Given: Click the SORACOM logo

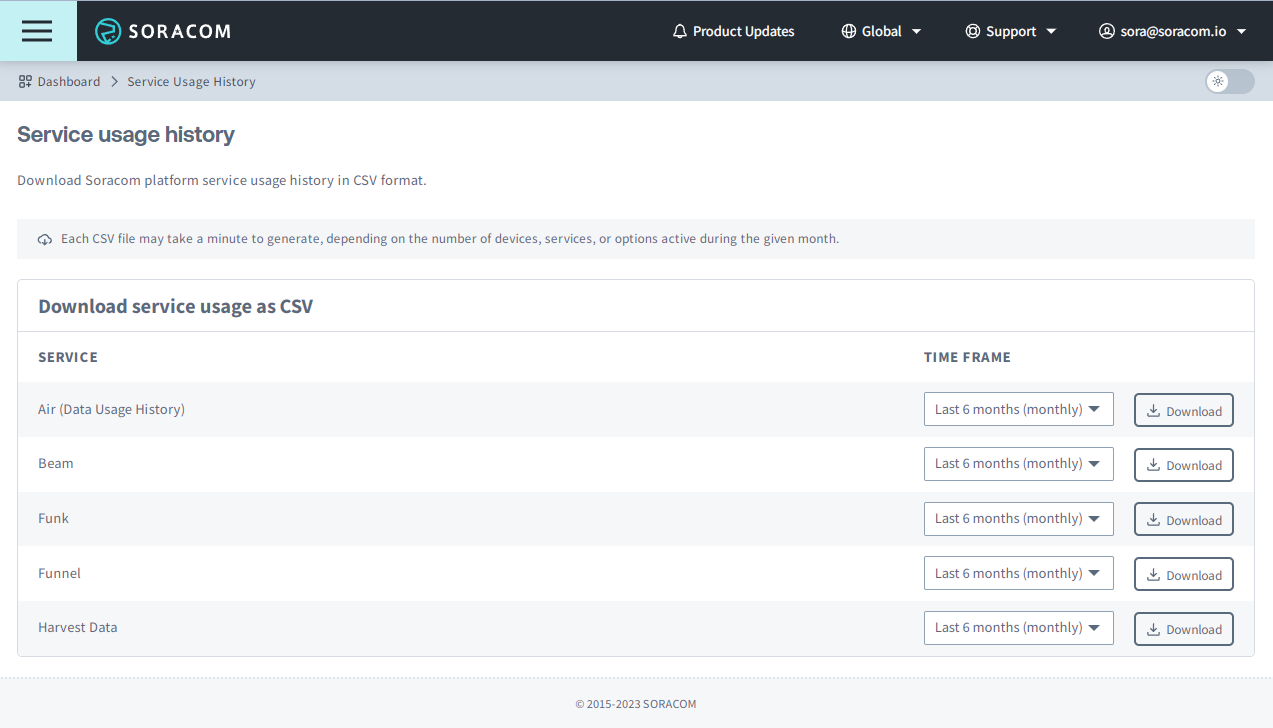Looking at the screenshot, I should [160, 30].
